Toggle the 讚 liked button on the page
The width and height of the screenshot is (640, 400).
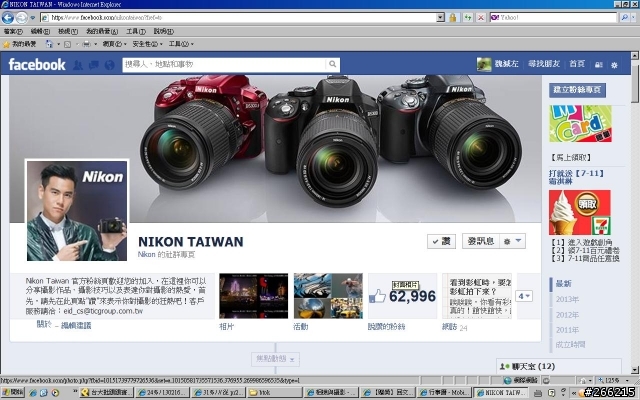[441, 241]
